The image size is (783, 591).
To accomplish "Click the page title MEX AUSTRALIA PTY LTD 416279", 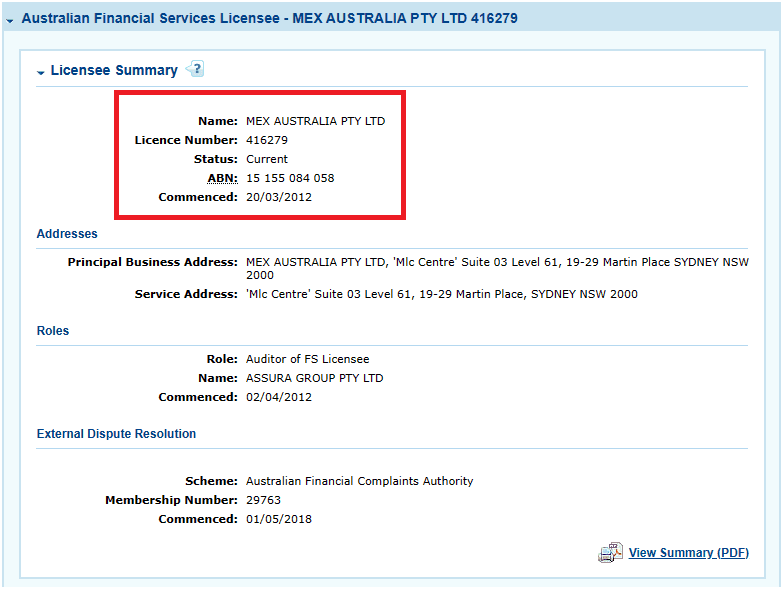I will tap(405, 18).
